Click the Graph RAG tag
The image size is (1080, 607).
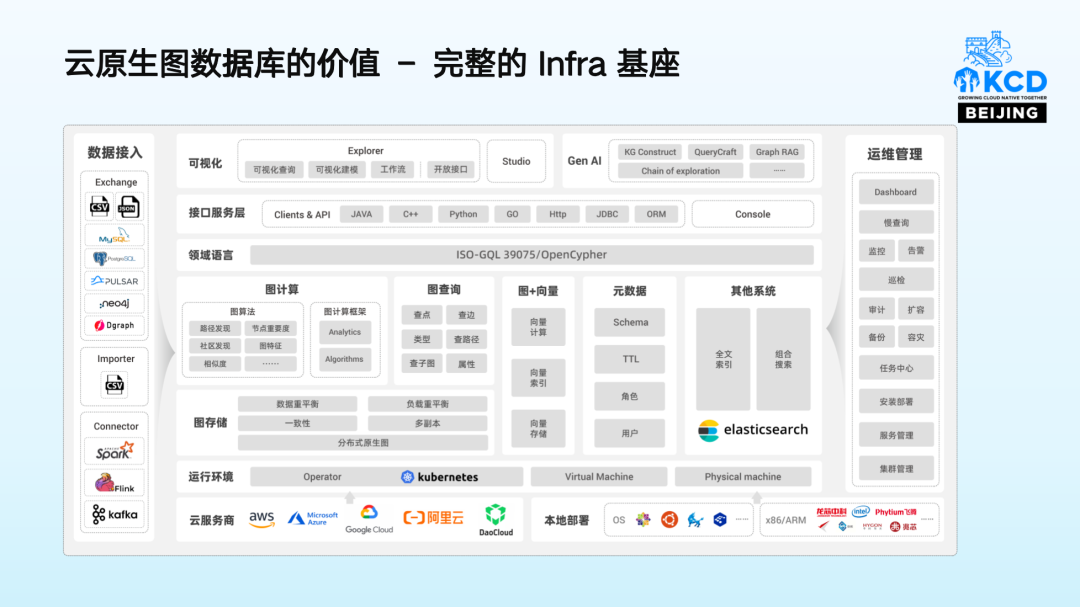tap(777, 152)
